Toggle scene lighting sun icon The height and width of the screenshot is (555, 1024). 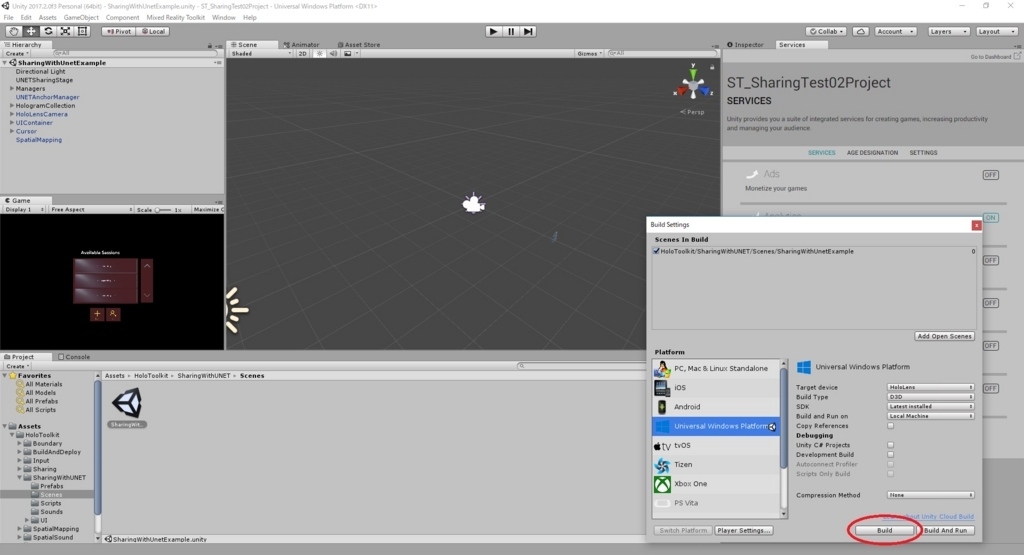tap(319, 54)
